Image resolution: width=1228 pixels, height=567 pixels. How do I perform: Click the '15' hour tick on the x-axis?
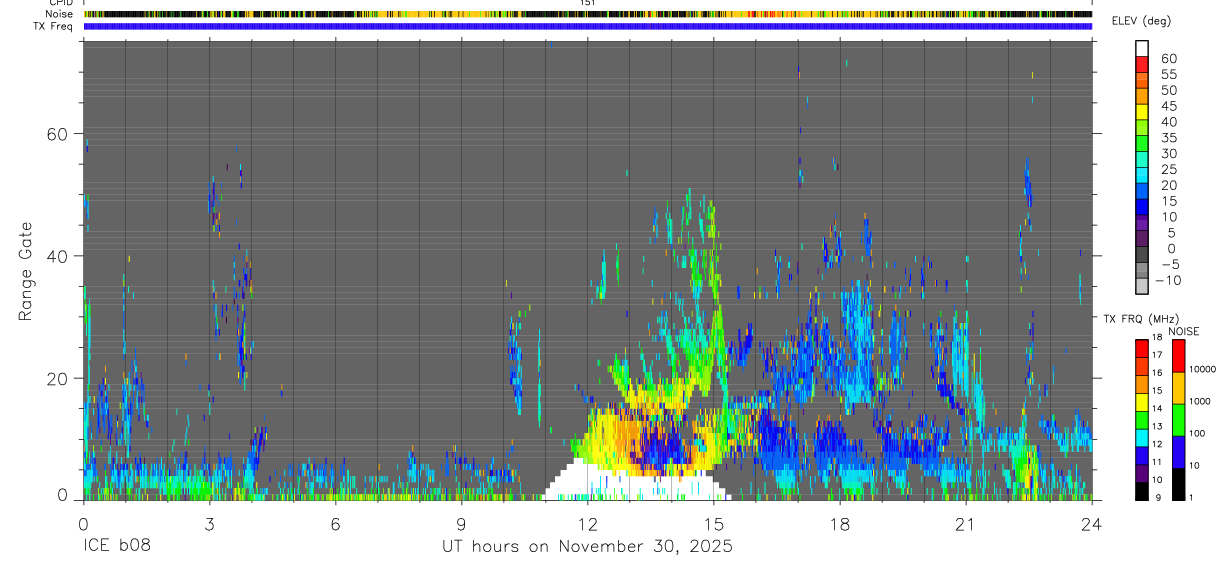click(713, 523)
